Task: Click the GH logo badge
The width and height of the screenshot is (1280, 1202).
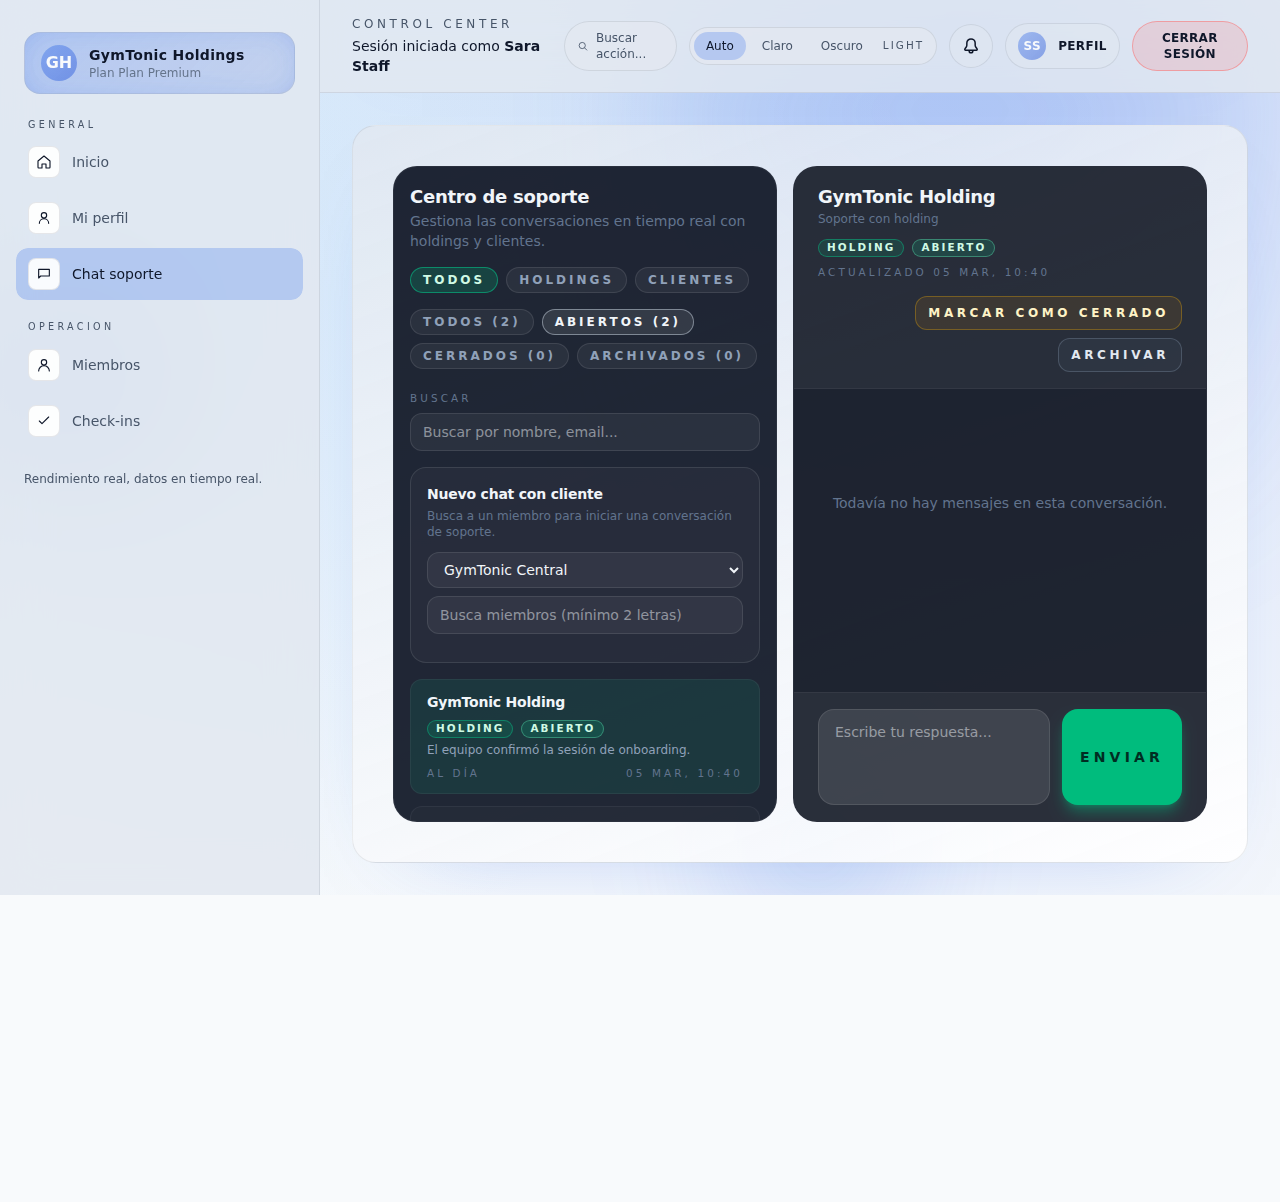Action: click(59, 63)
